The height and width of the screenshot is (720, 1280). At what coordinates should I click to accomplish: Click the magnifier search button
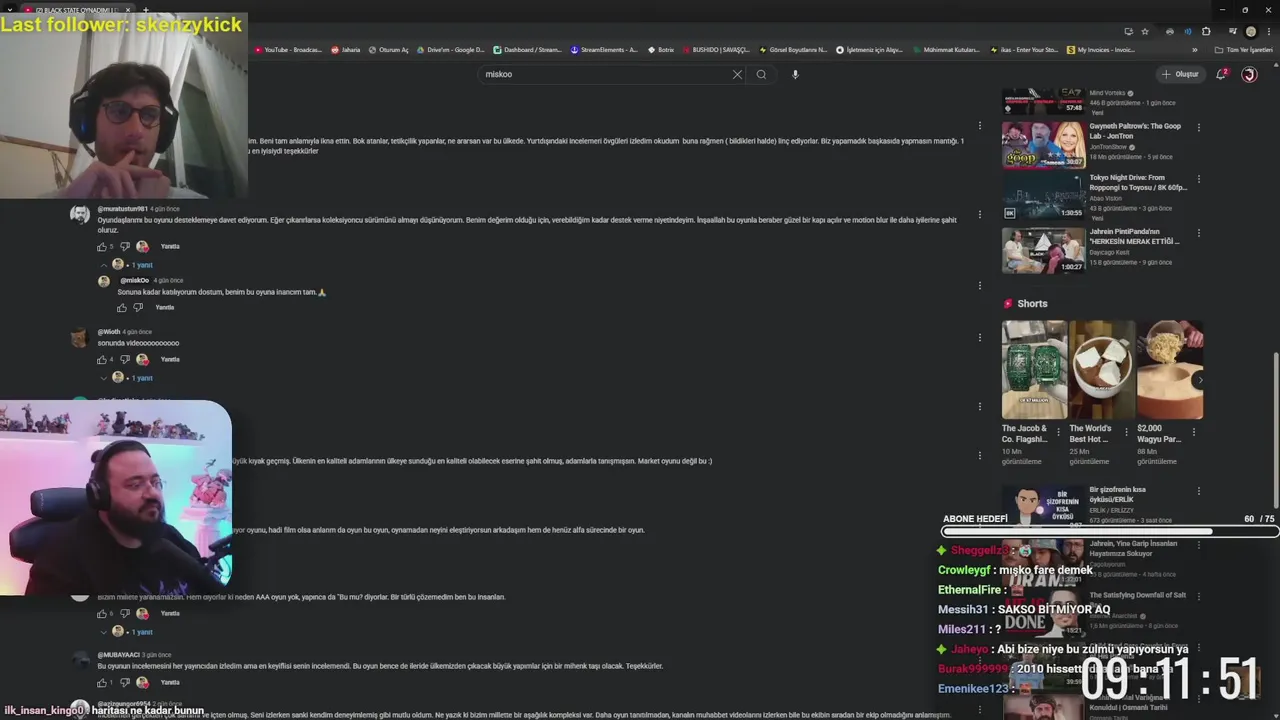click(761, 74)
